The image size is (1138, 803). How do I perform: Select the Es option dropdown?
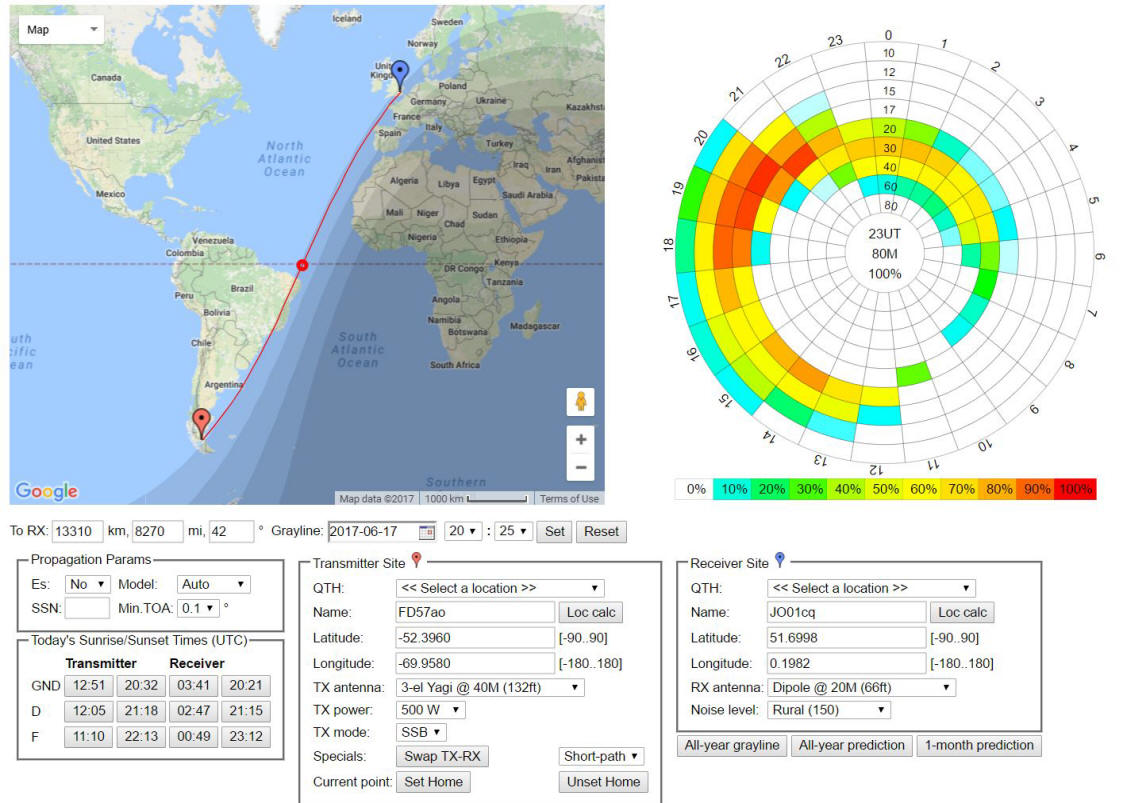87,584
